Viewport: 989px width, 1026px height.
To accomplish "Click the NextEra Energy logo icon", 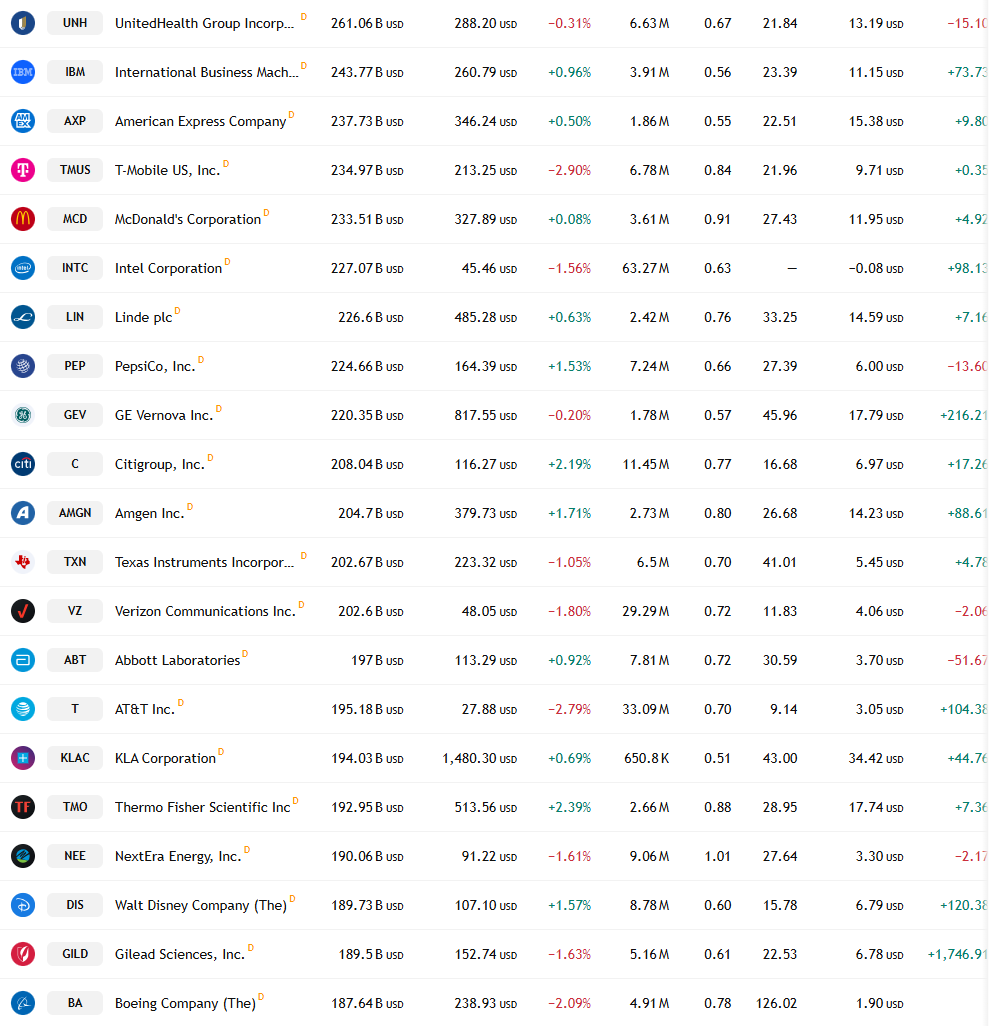I will tap(23, 856).
